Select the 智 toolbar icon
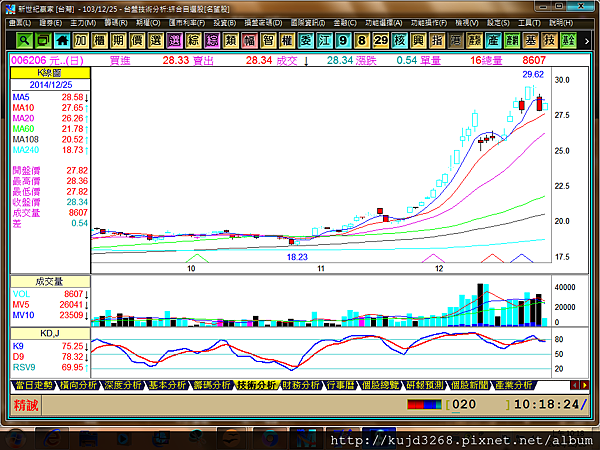The image size is (600, 450). click(x=268, y=40)
